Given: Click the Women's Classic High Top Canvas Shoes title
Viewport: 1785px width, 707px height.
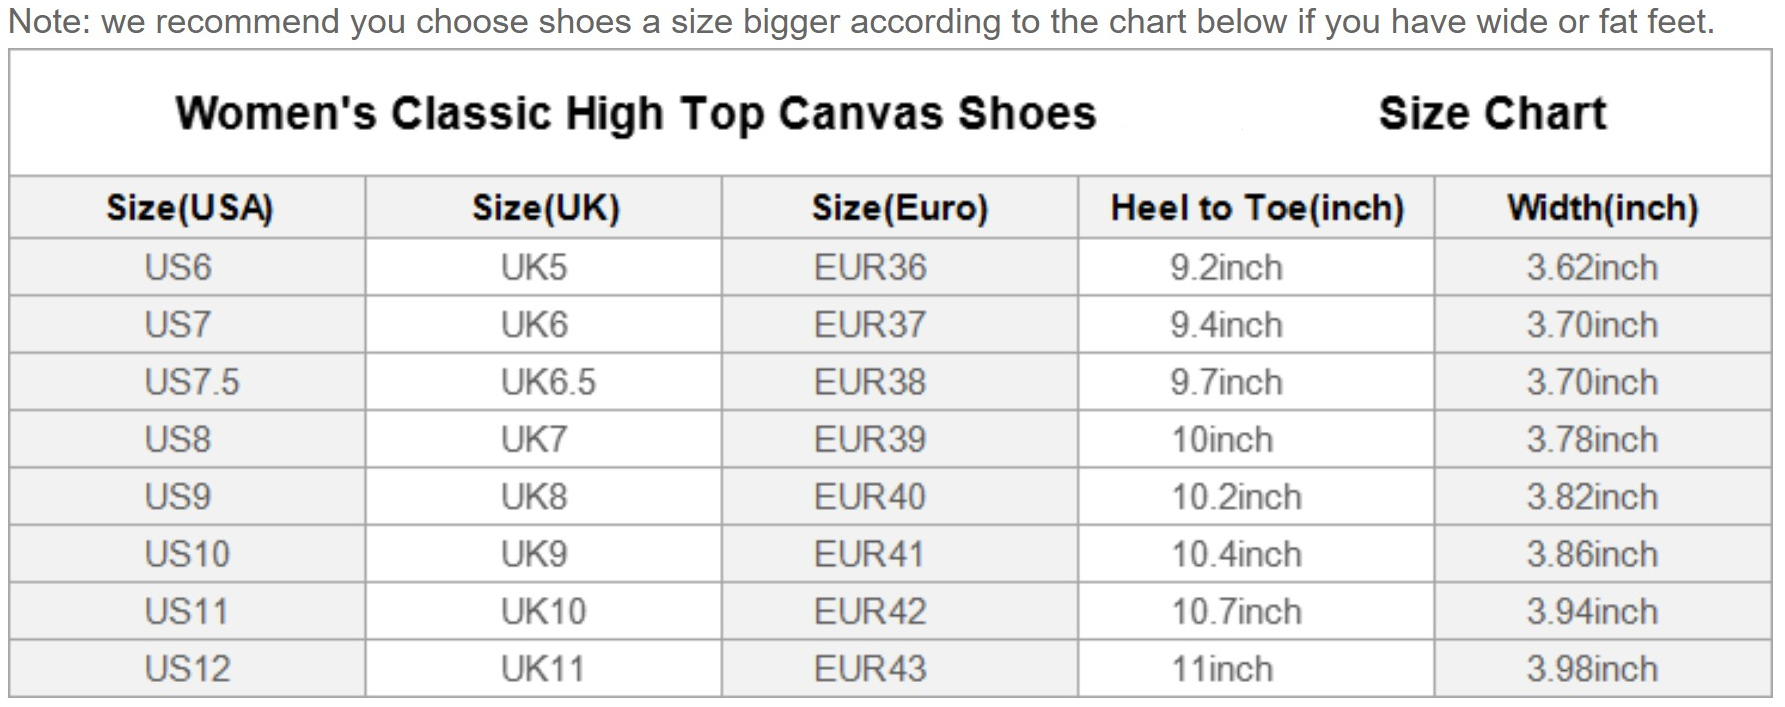Looking at the screenshot, I should (x=636, y=113).
